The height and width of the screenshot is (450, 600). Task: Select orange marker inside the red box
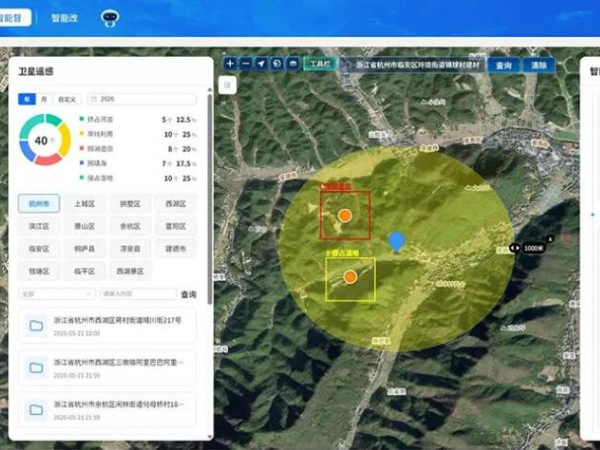[345, 216]
